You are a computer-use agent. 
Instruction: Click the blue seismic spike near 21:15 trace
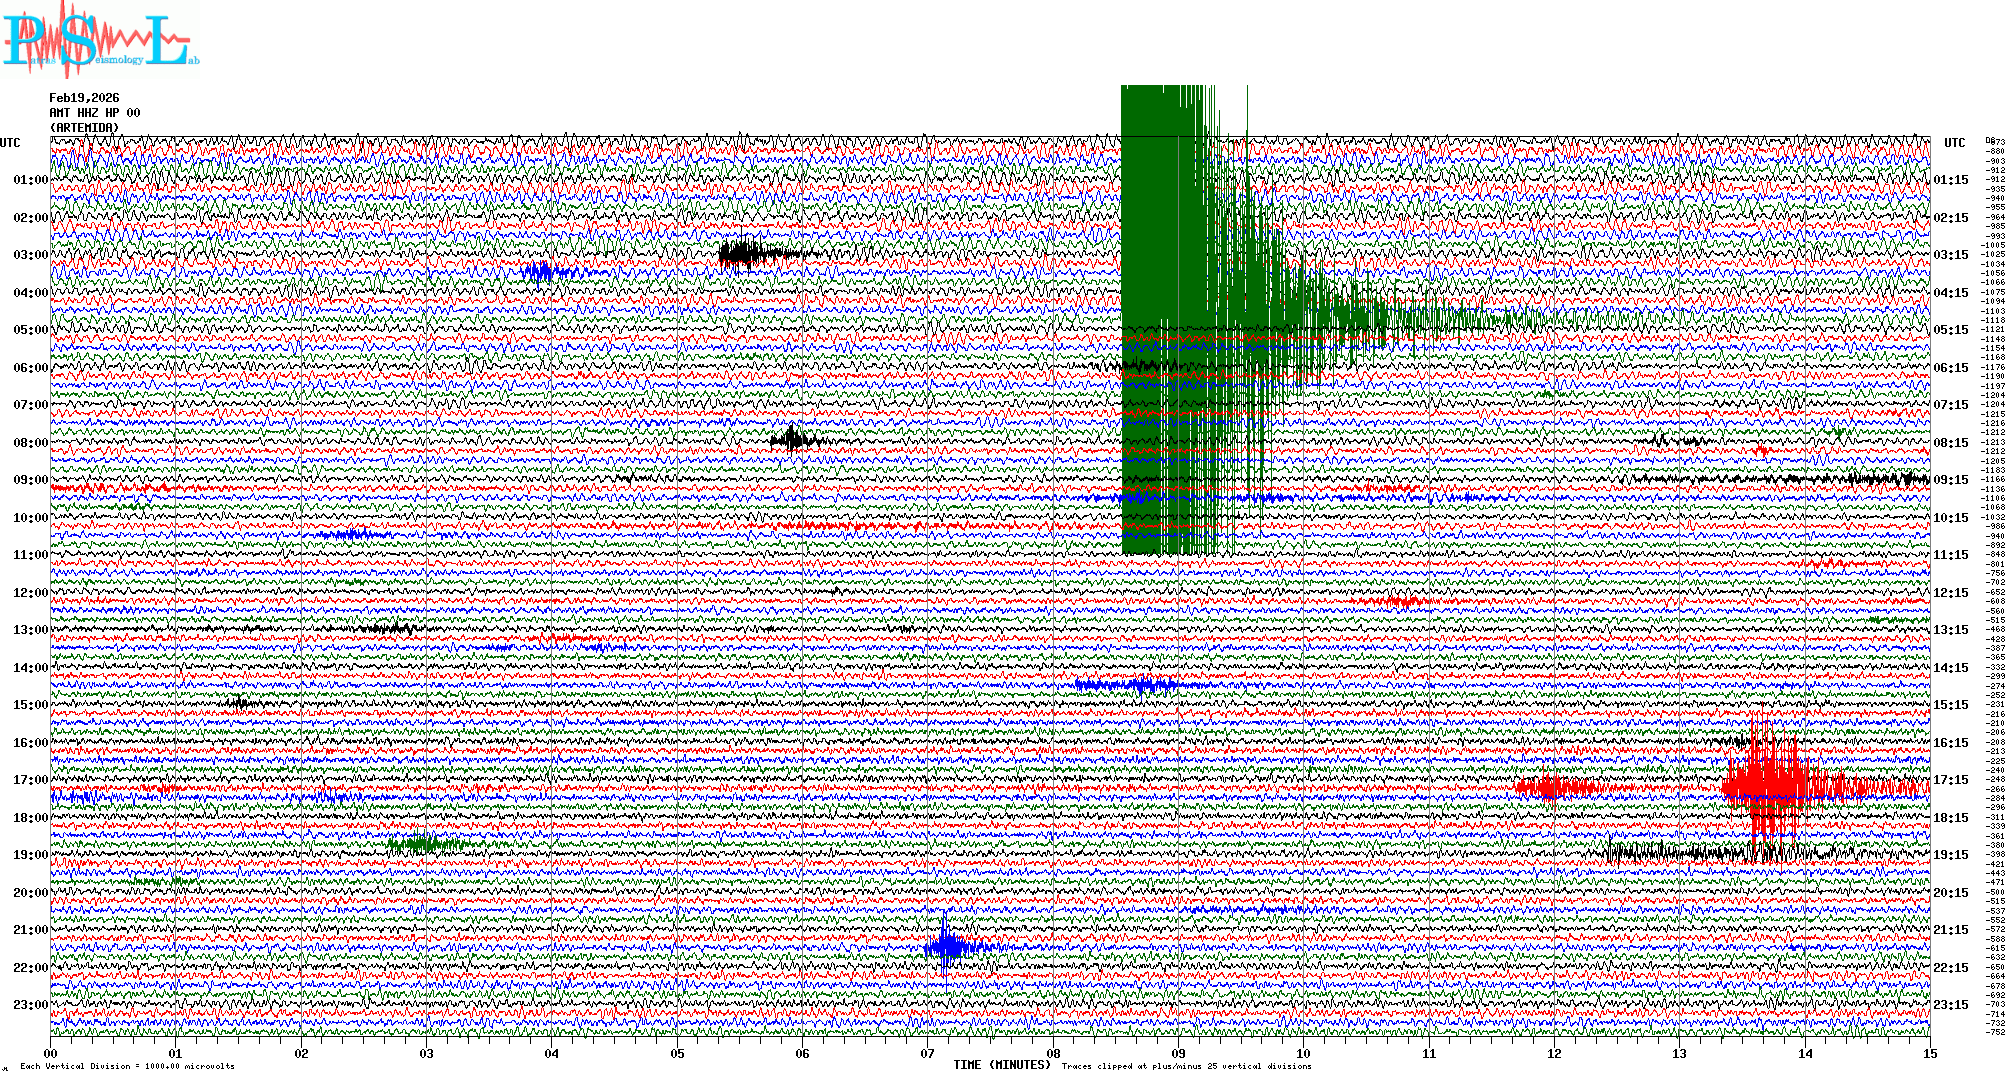pyautogui.click(x=946, y=947)
